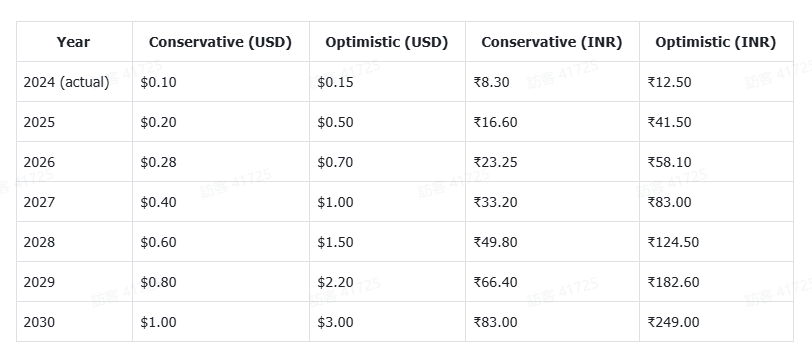The width and height of the screenshot is (812, 362).
Task: Click the Optimistic (INR) column header
Action: [x=716, y=42]
